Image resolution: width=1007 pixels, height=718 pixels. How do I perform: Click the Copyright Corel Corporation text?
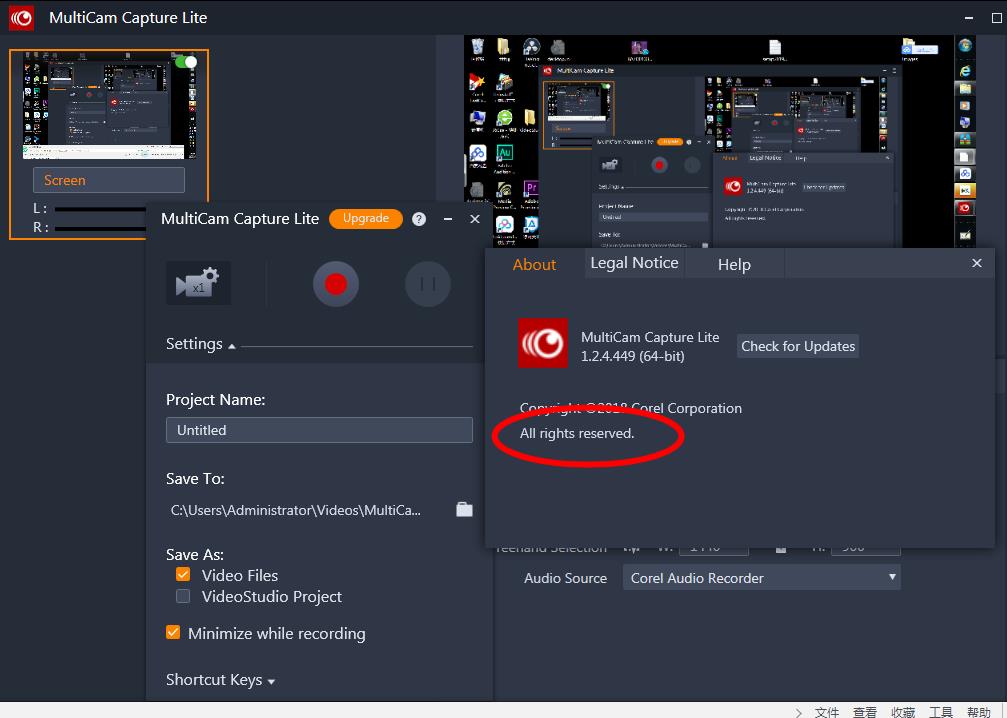(x=631, y=408)
